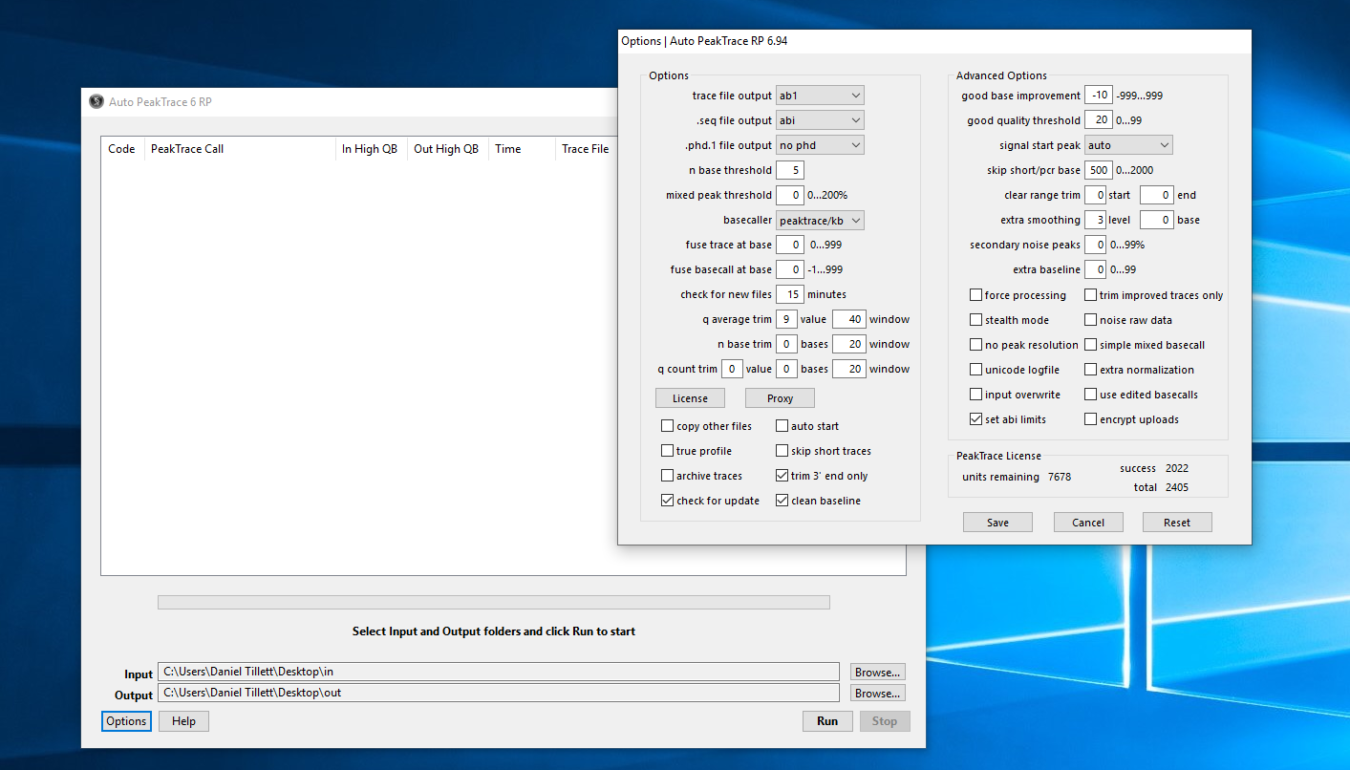
Task: Click the Input path text field
Action: coord(499,672)
